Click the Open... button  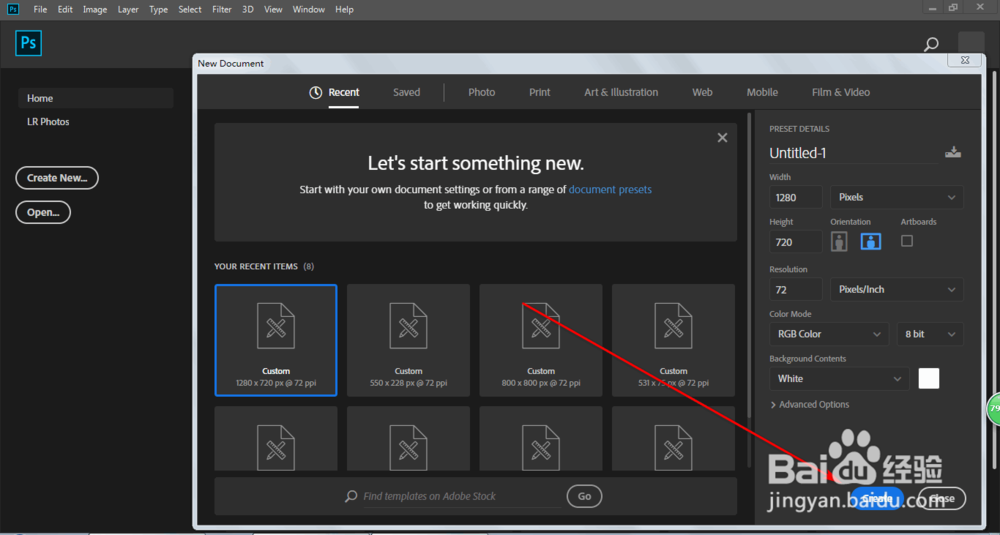pos(43,213)
